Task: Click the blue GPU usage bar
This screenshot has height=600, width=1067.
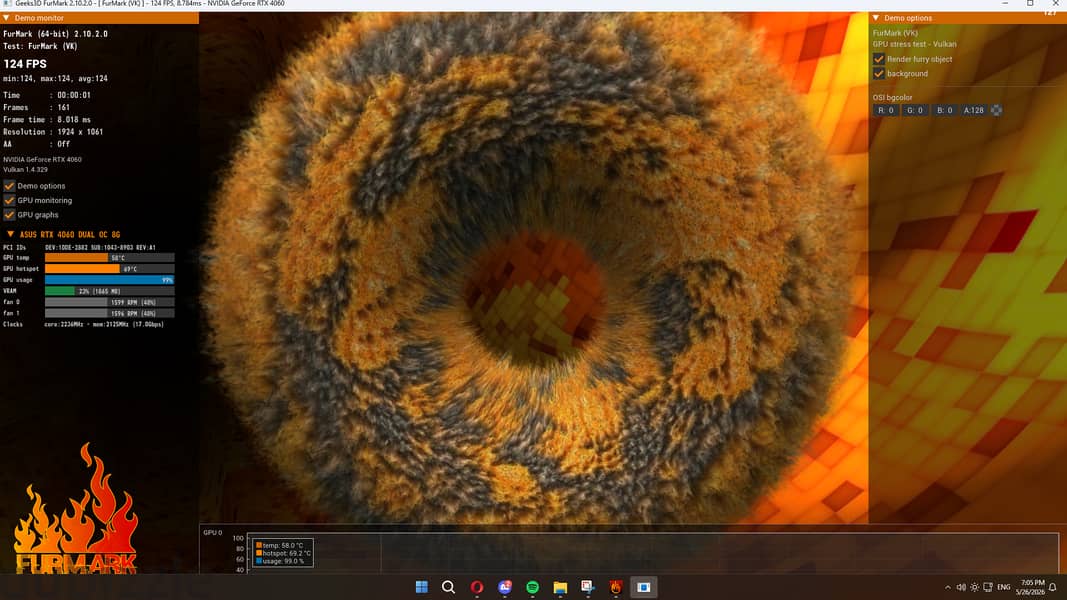Action: tap(110, 280)
